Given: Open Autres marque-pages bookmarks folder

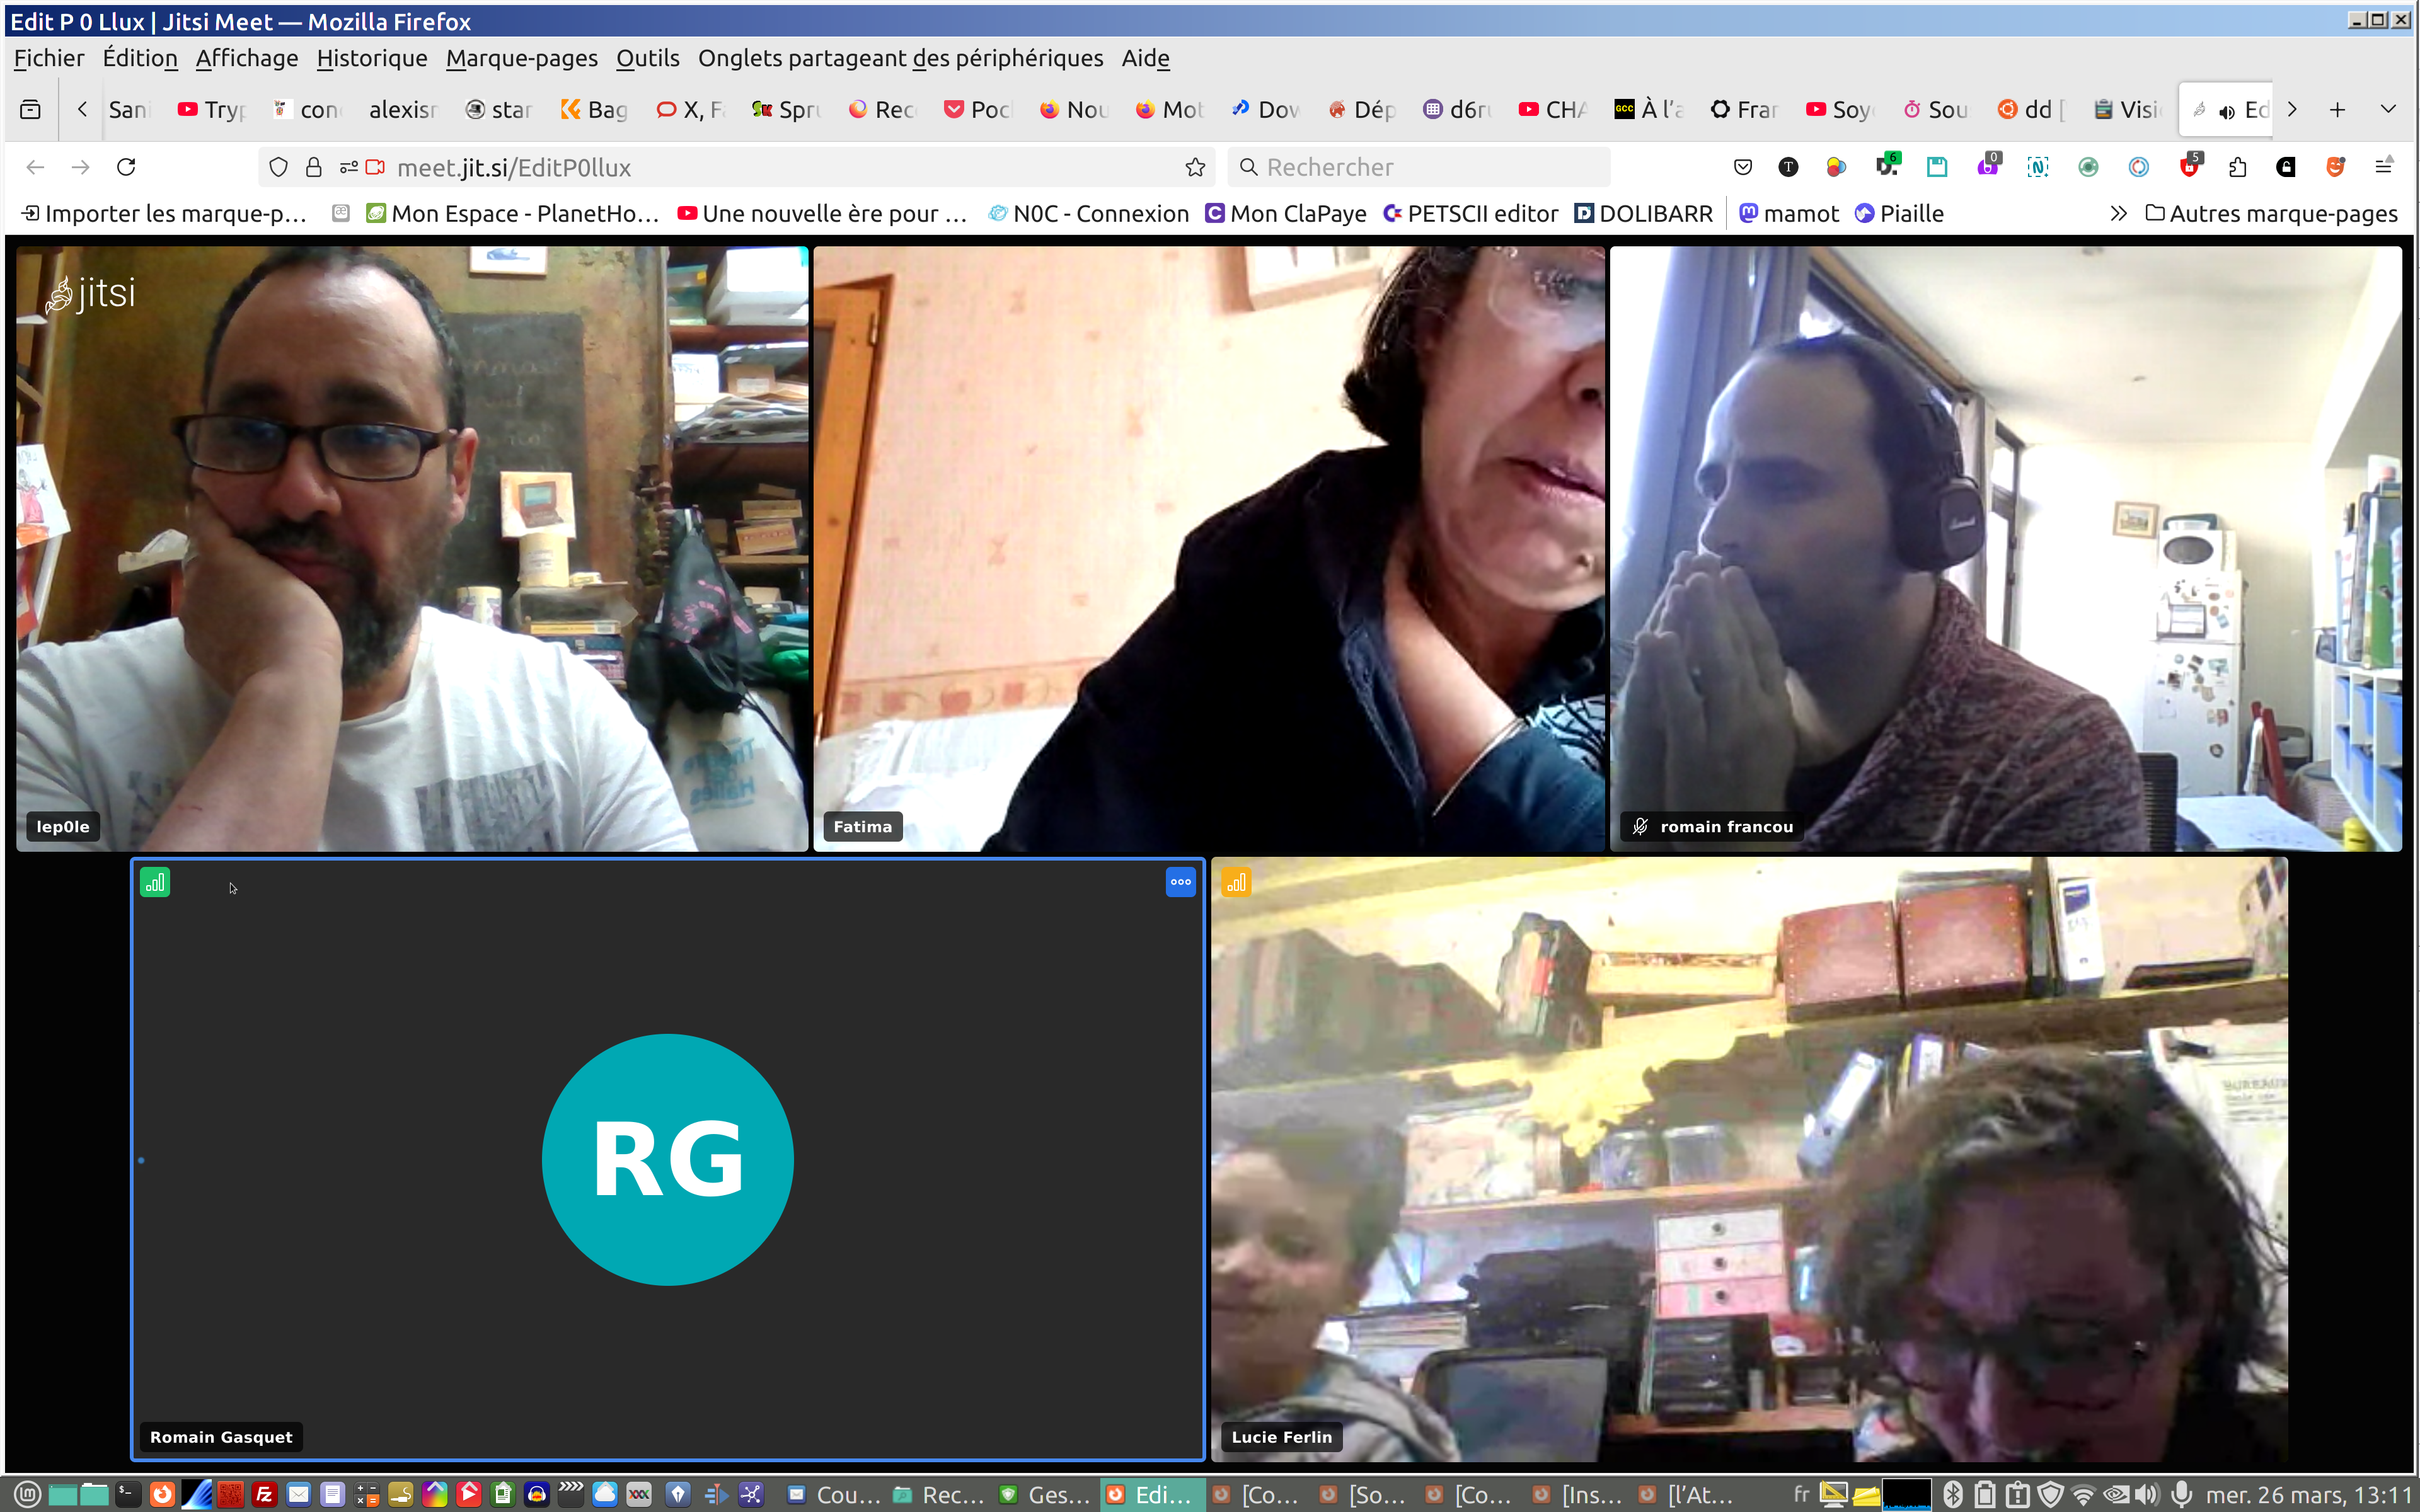Looking at the screenshot, I should coord(2271,213).
